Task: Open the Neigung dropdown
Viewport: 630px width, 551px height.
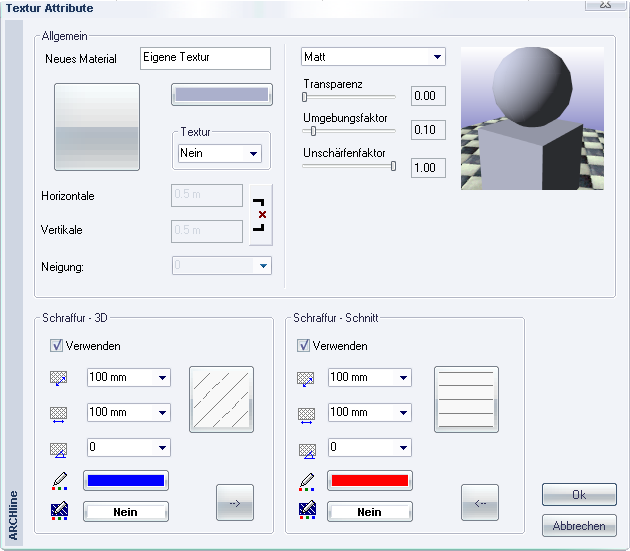Action: (222, 266)
